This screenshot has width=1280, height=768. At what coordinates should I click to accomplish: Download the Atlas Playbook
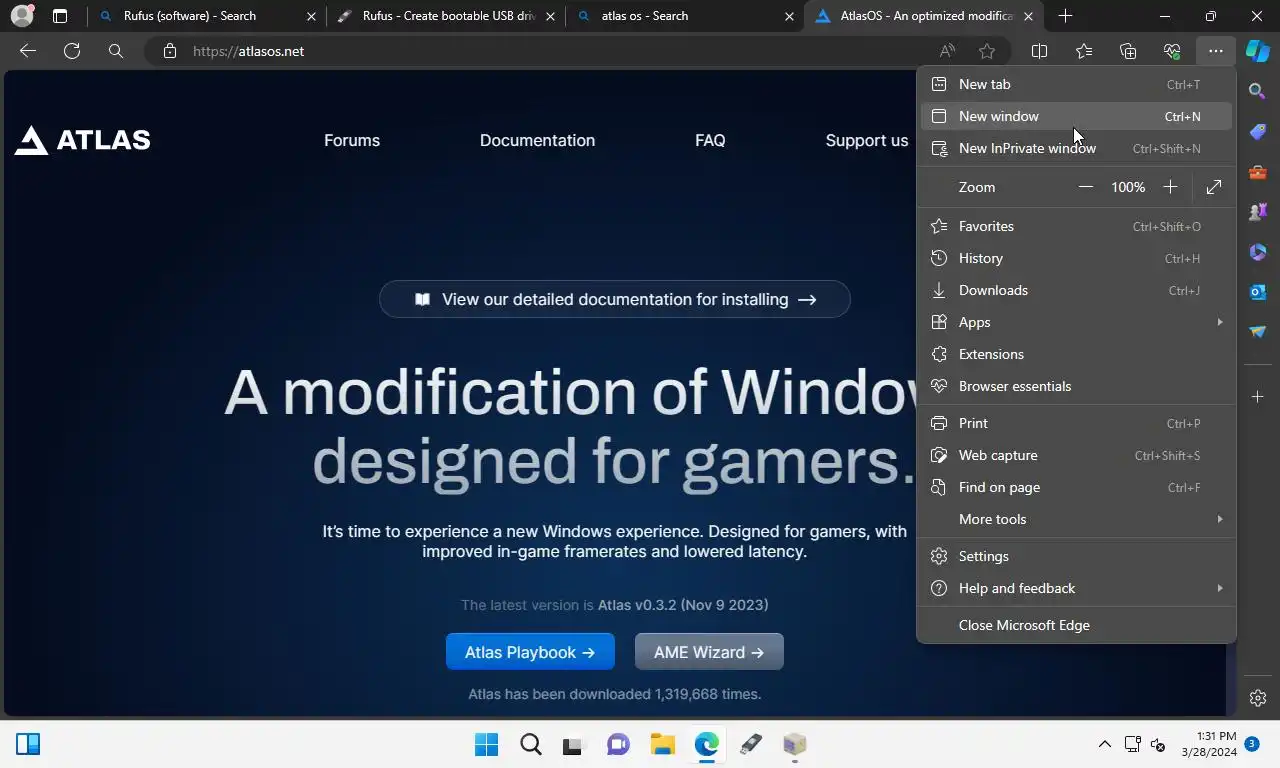[530, 652]
